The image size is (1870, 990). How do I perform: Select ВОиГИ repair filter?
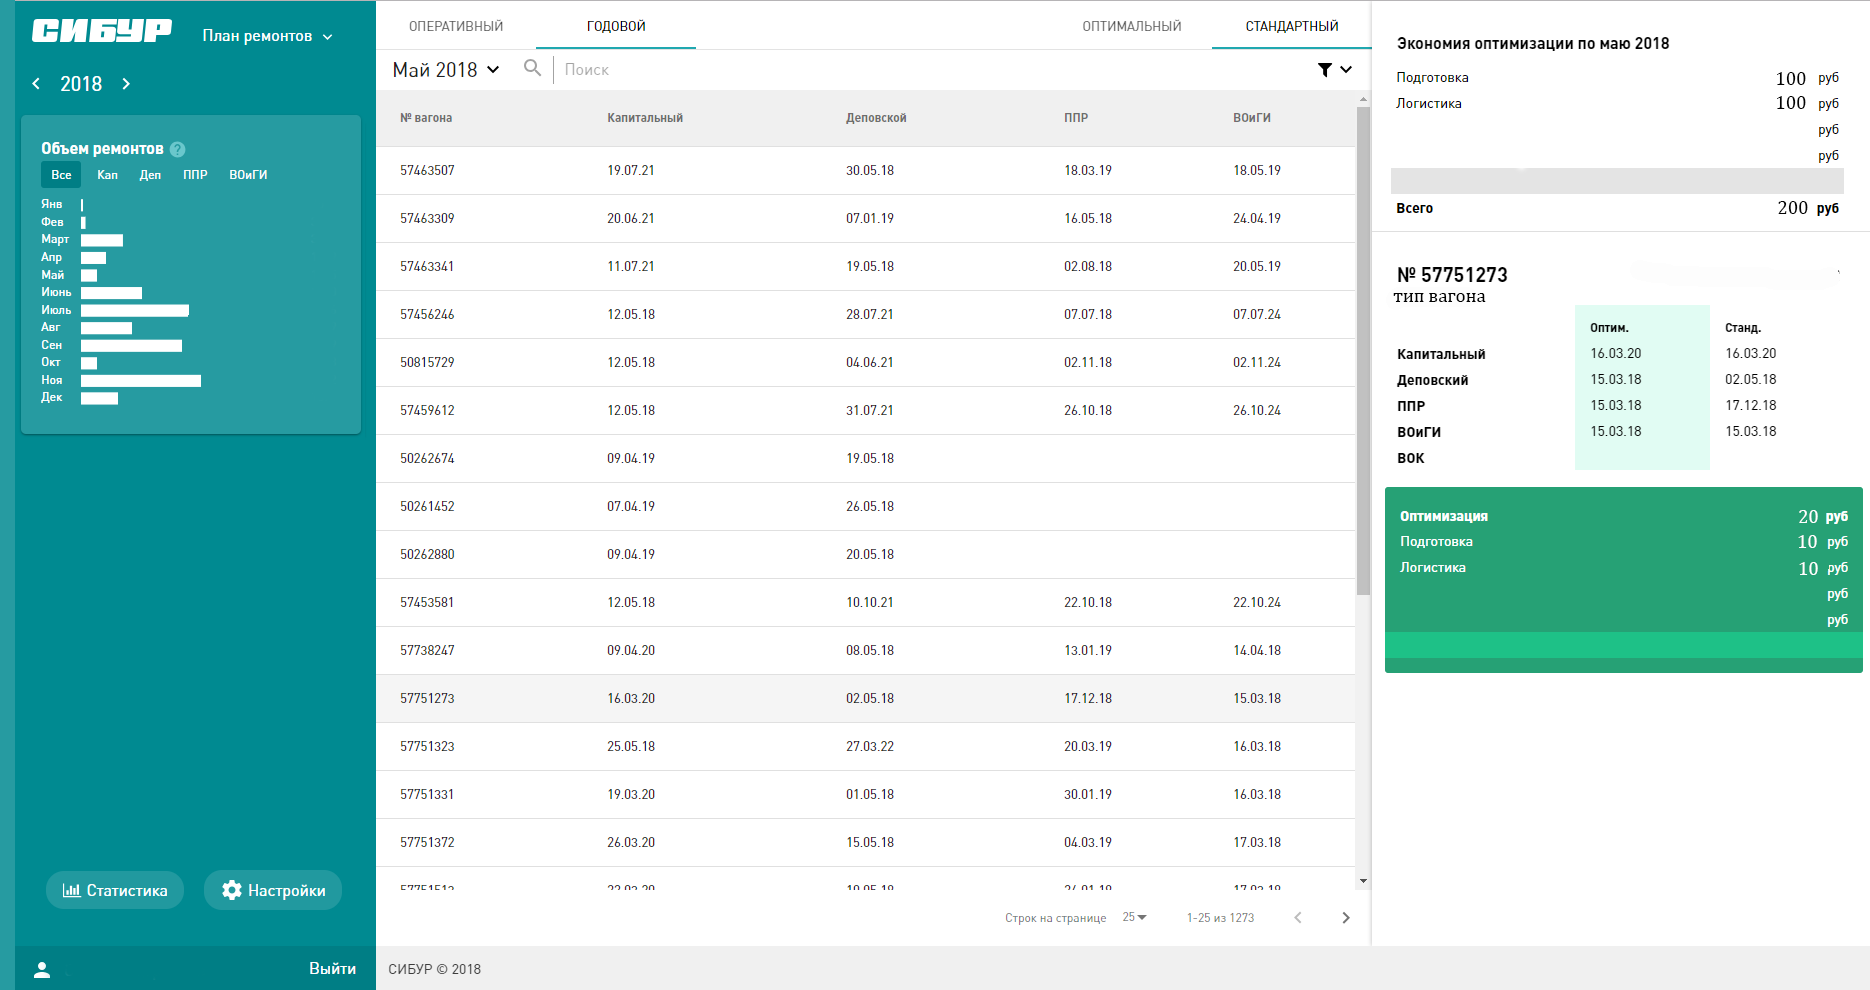[248, 175]
